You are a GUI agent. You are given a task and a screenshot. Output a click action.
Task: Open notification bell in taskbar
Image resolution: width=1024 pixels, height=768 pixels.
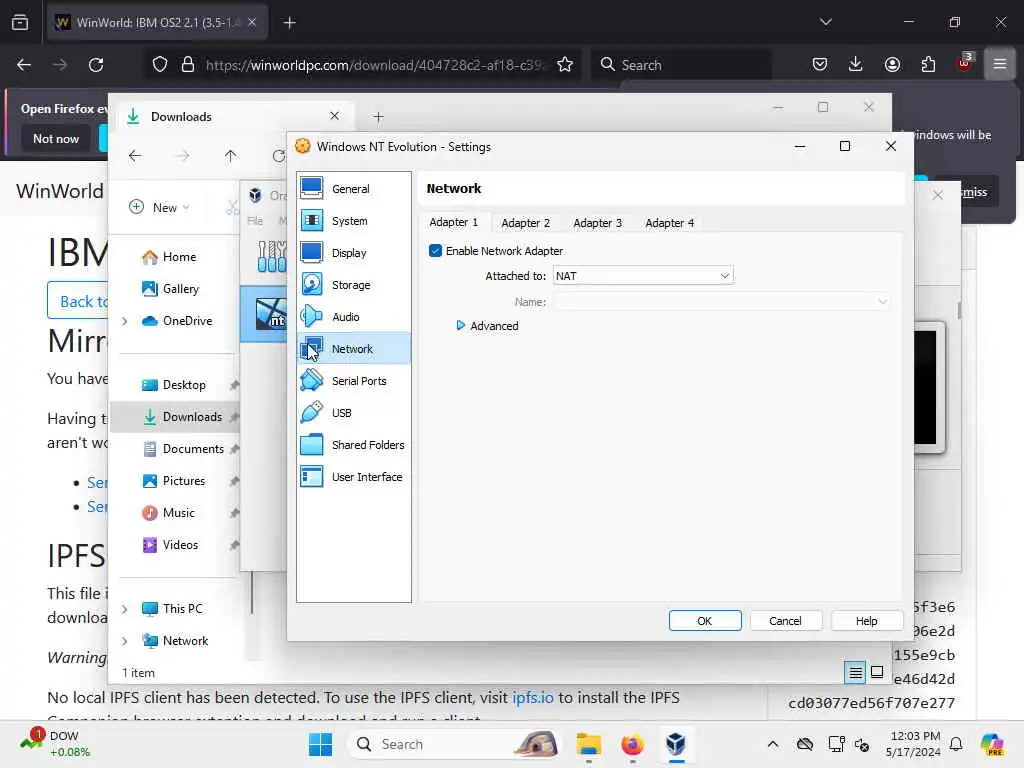(956, 744)
